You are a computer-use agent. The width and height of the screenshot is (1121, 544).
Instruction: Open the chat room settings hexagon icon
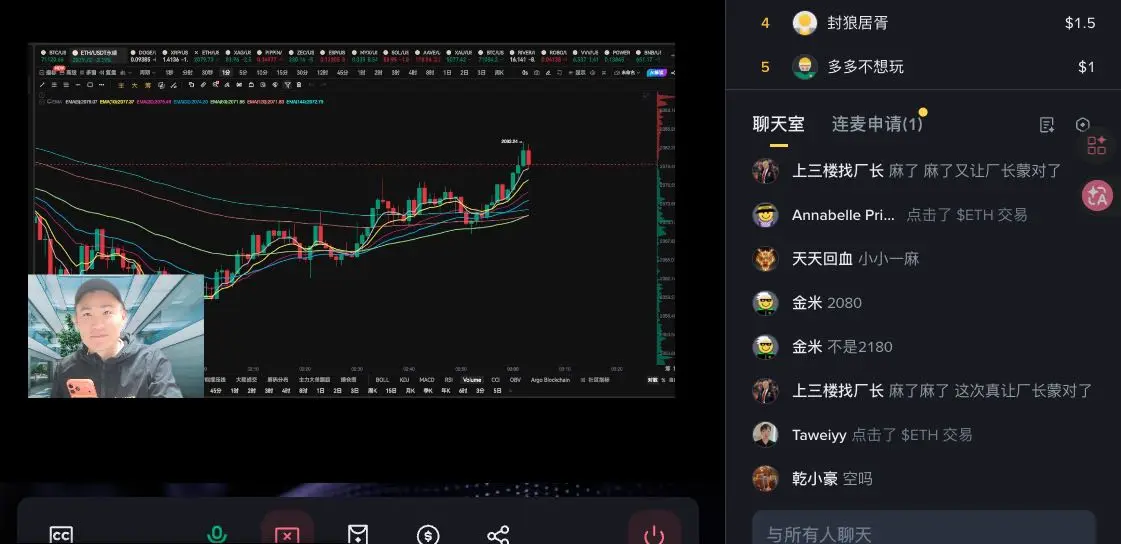click(1082, 124)
